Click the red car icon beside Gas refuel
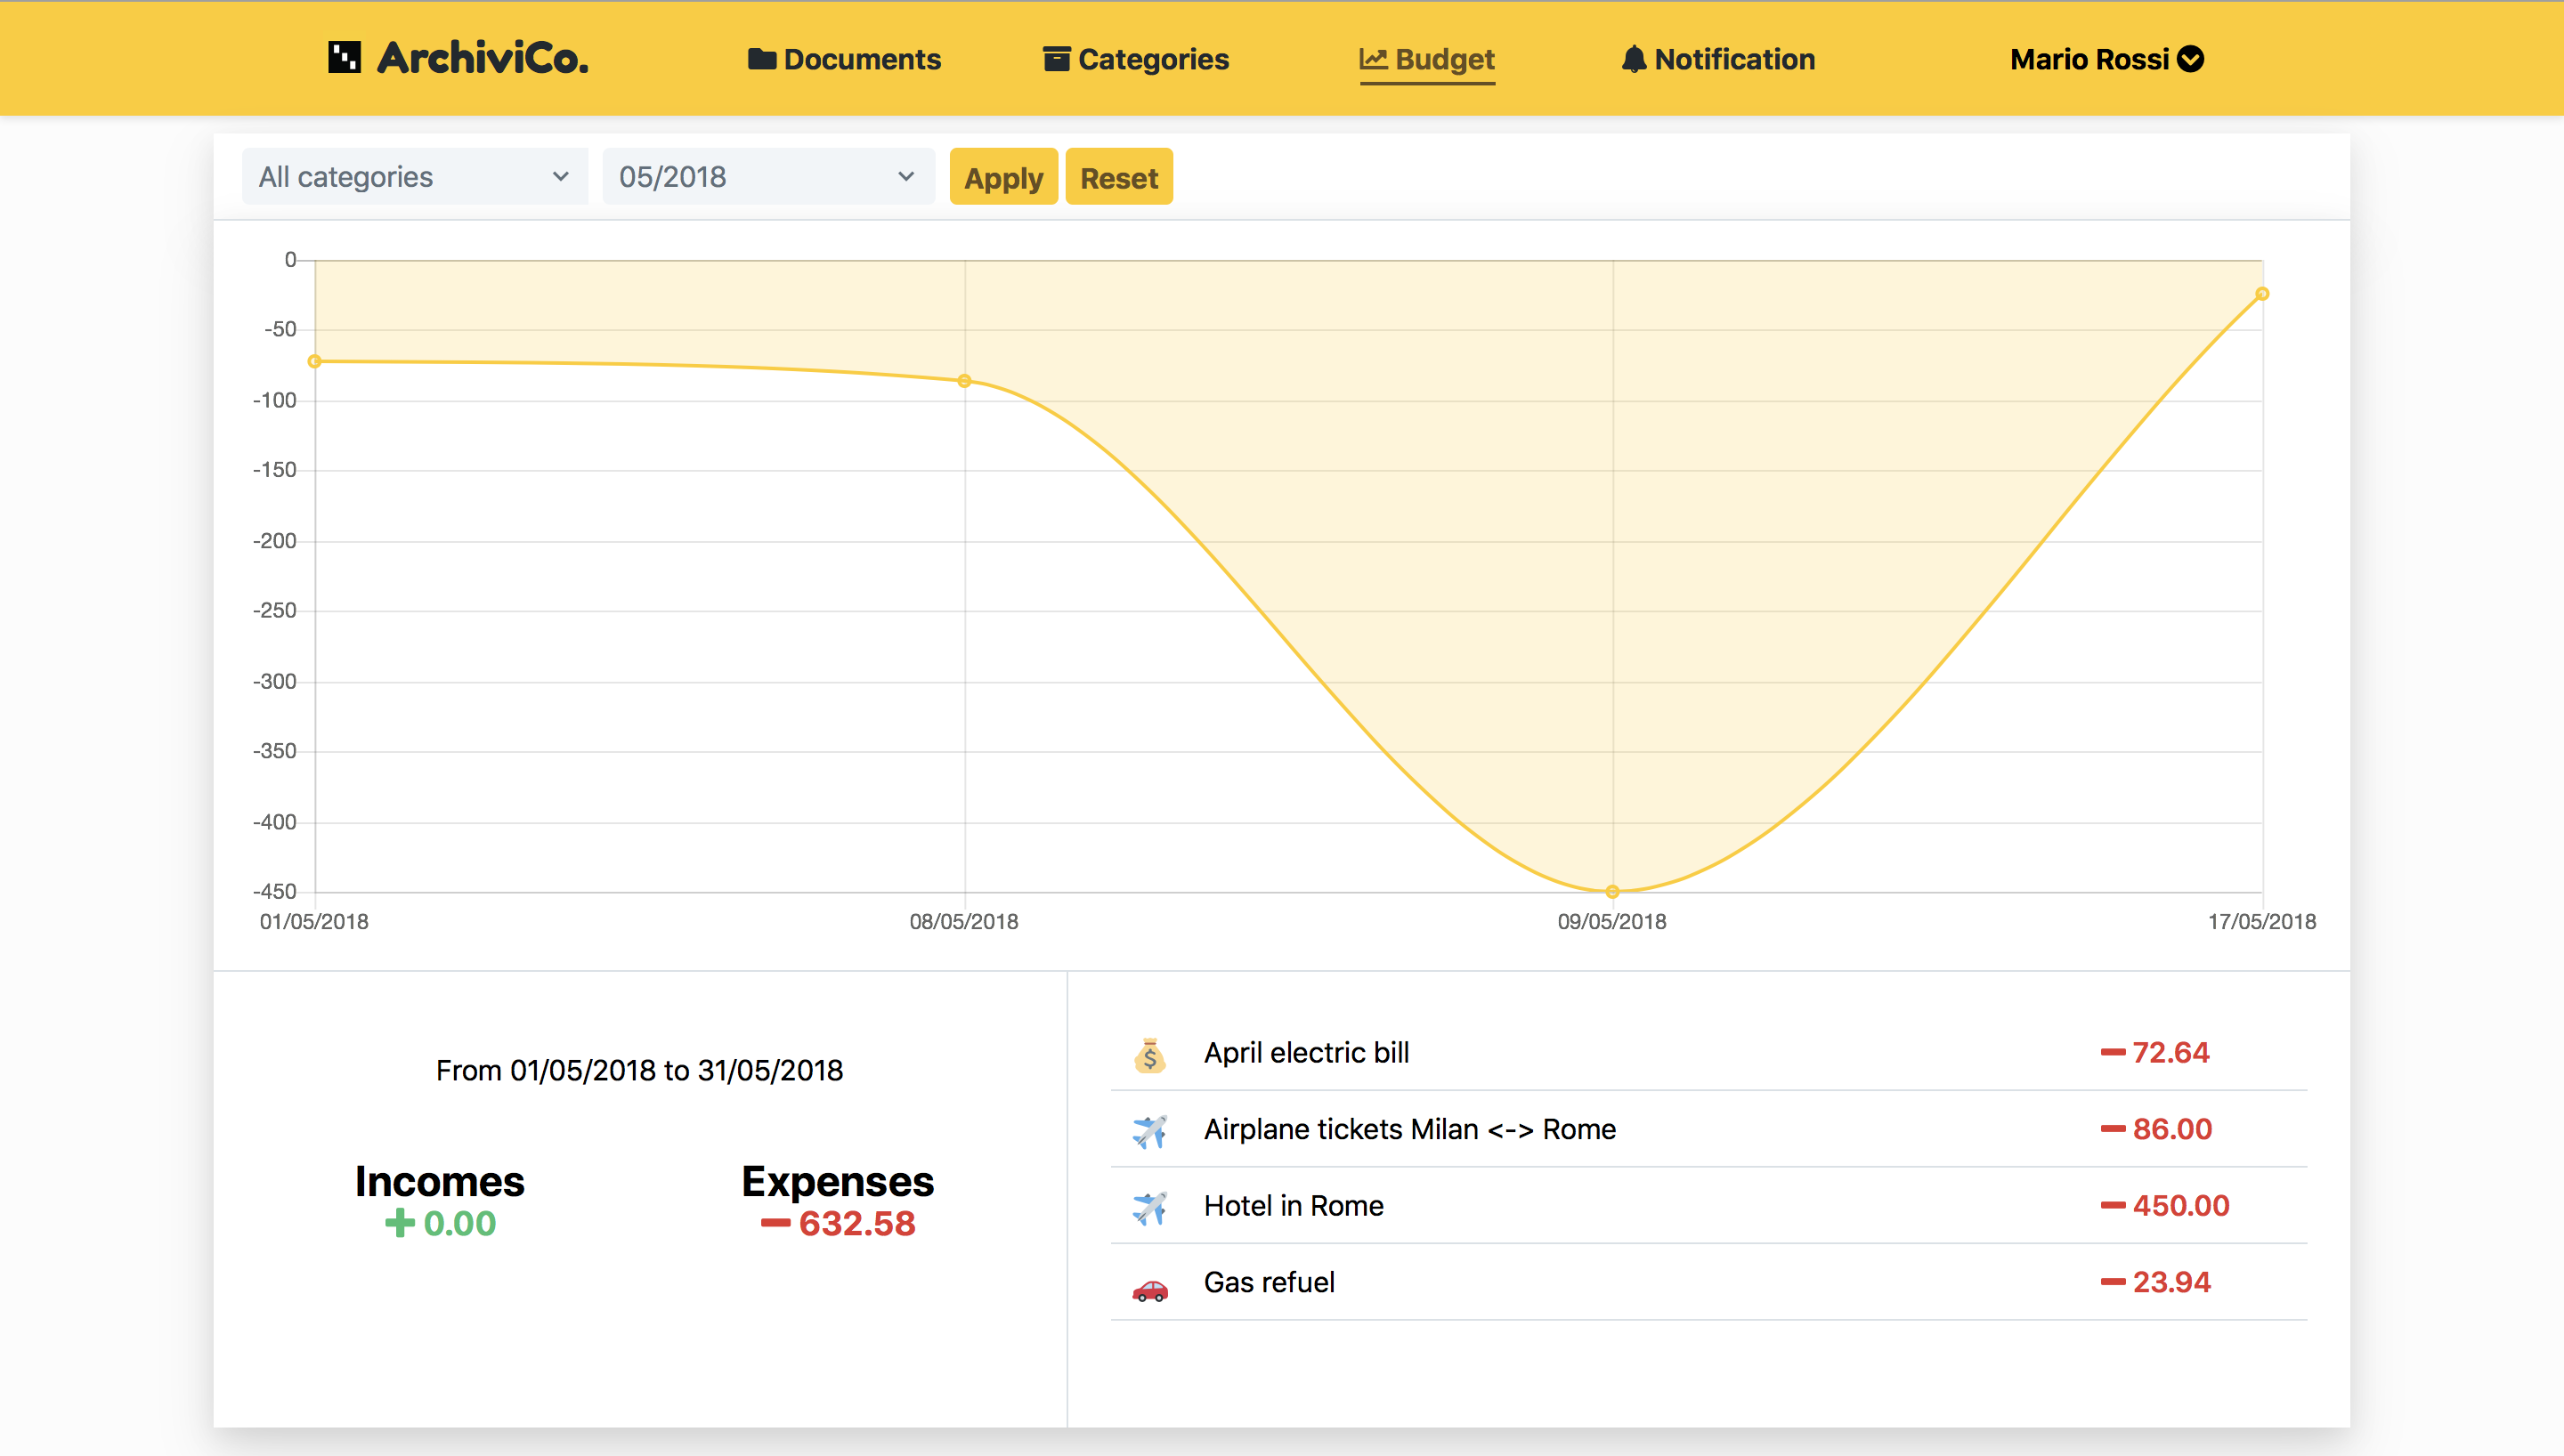This screenshot has height=1456, width=2564. (1150, 1290)
